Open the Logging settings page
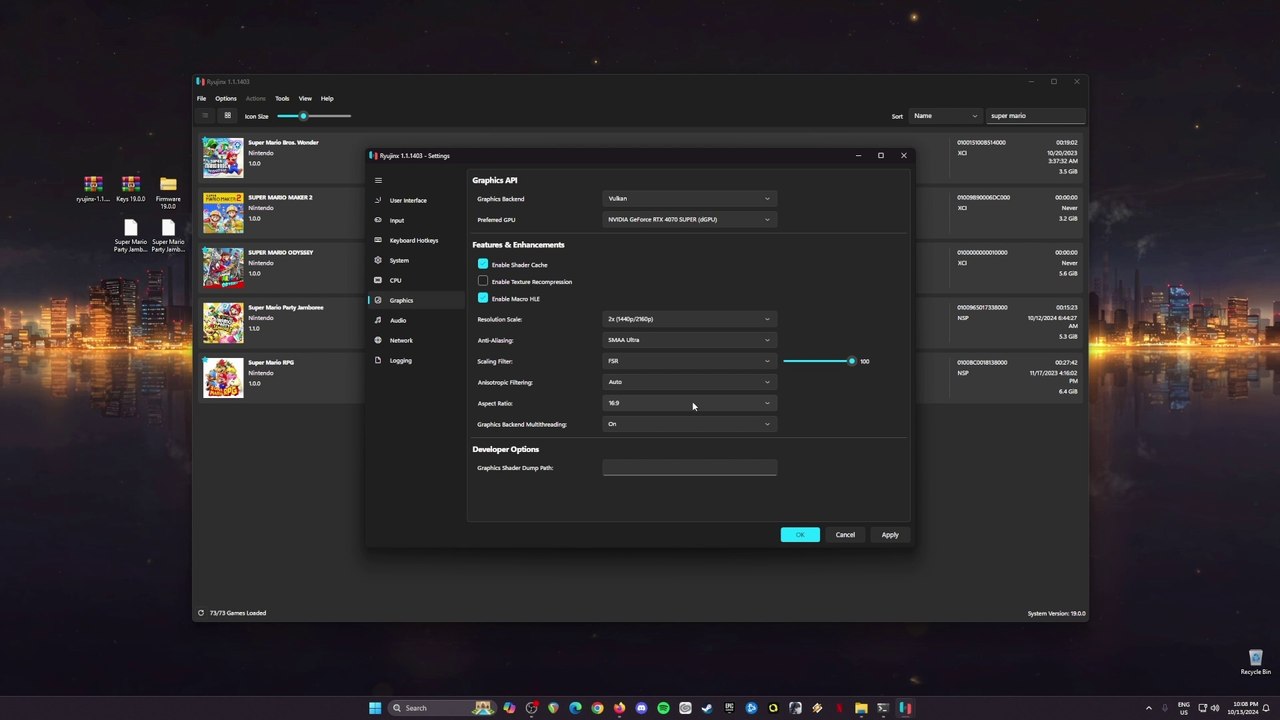Viewport: 1280px width, 720px height. (400, 360)
